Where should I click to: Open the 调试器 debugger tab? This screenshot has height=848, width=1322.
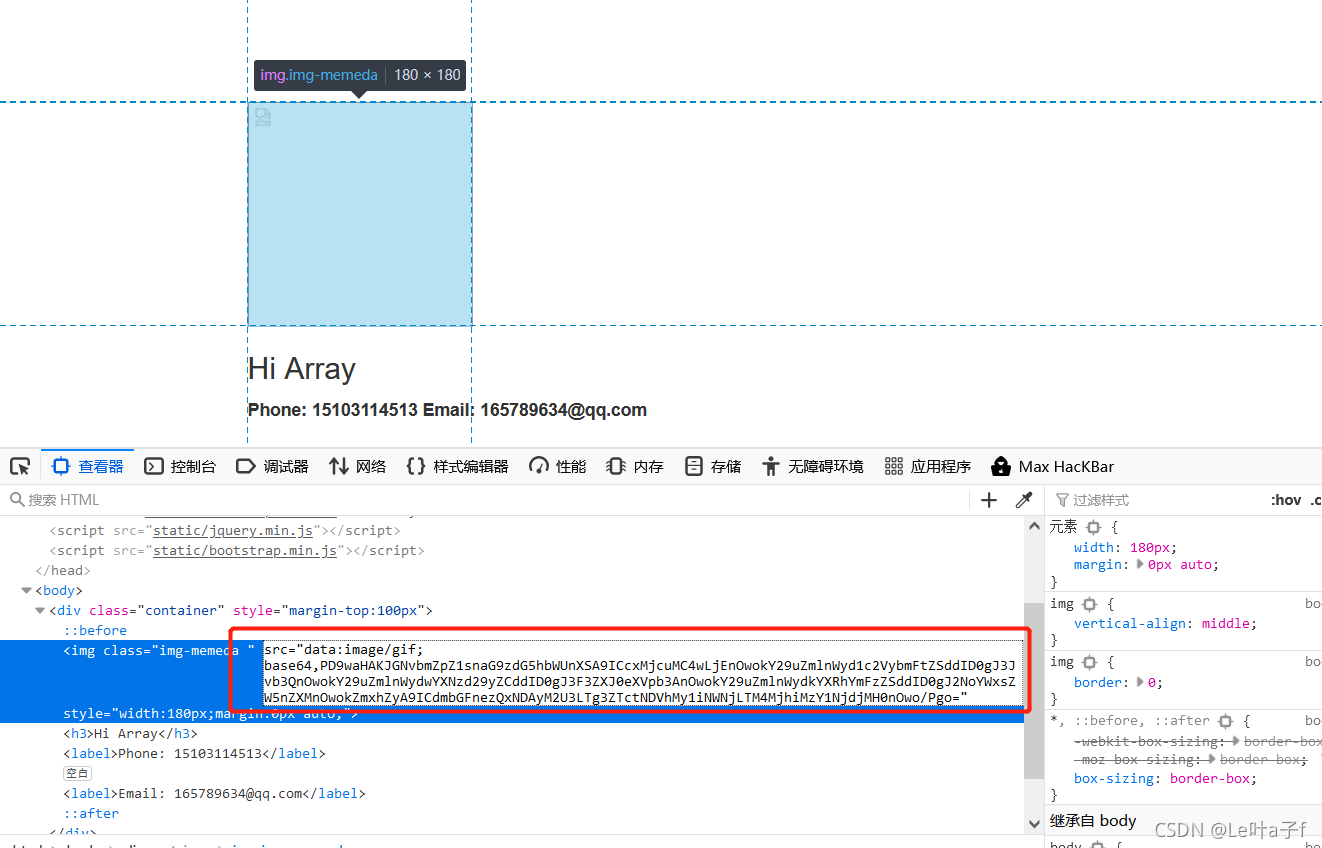tap(272, 466)
